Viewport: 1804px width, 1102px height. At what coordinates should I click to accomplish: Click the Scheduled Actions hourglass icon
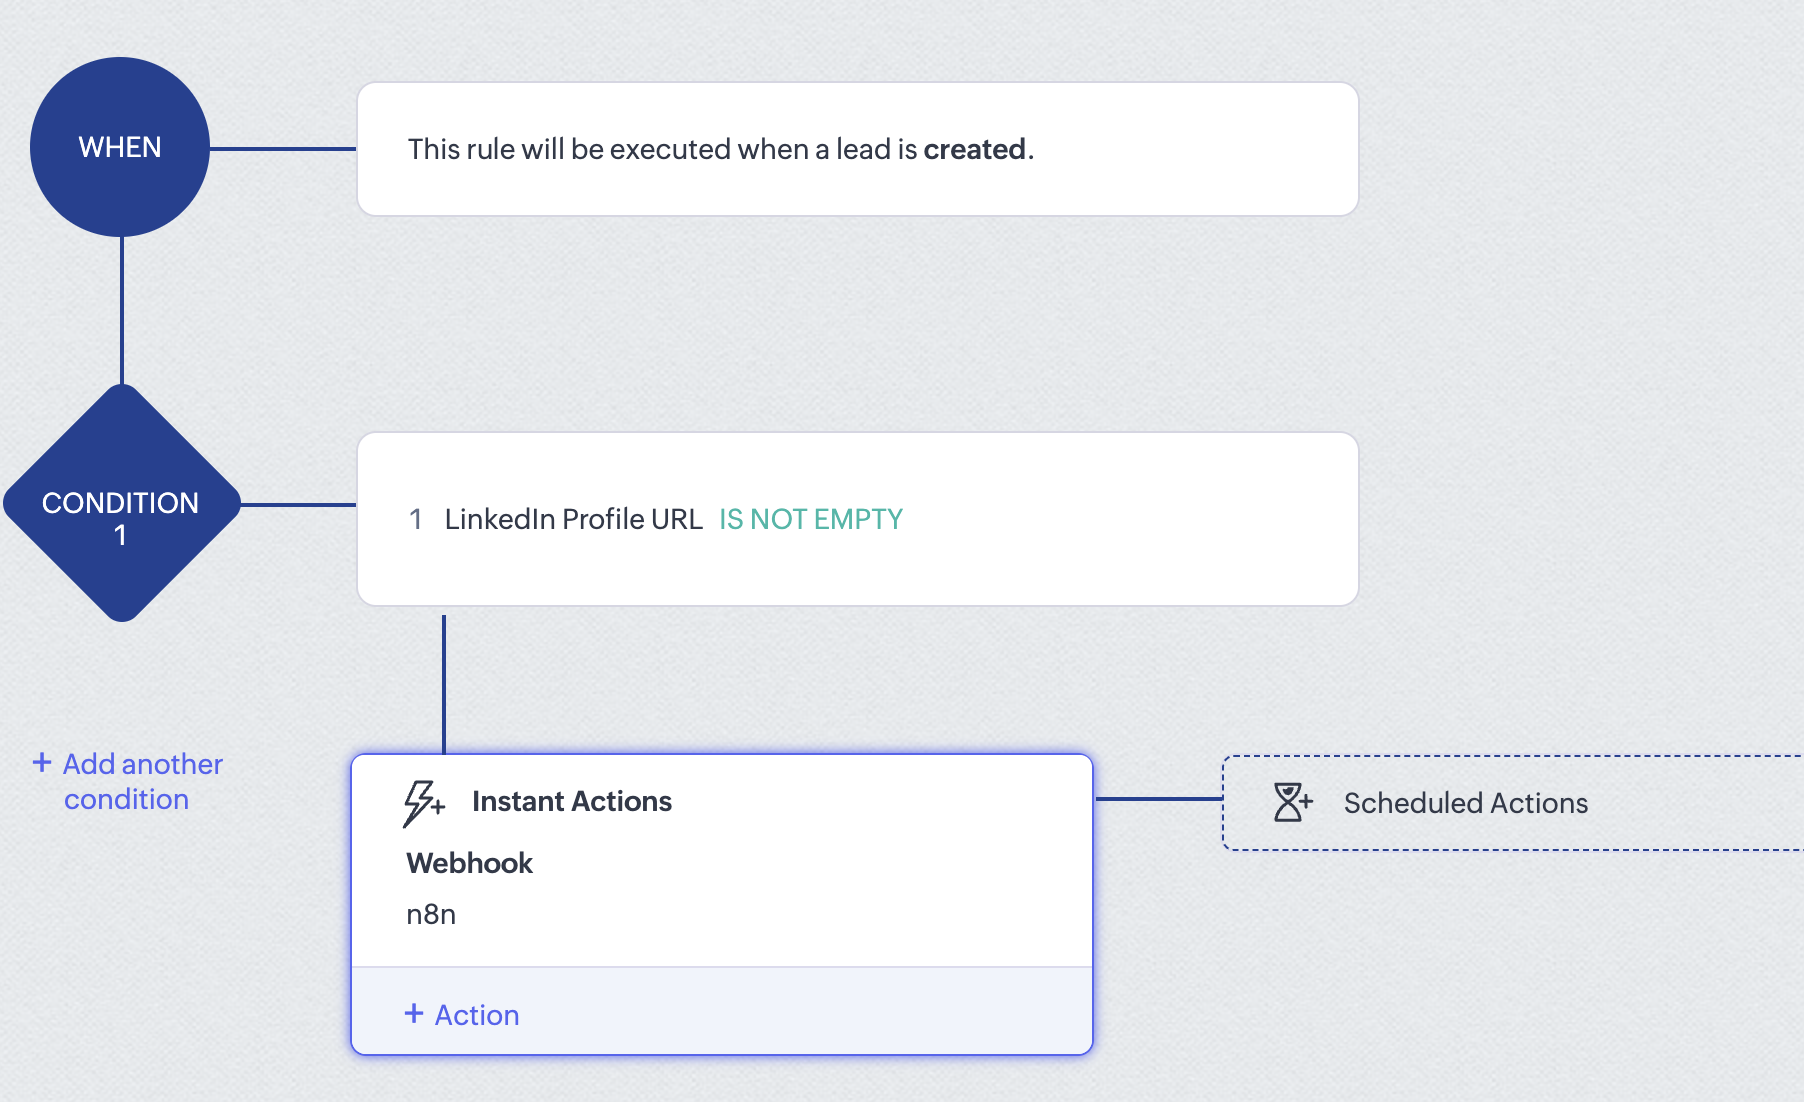click(1291, 802)
